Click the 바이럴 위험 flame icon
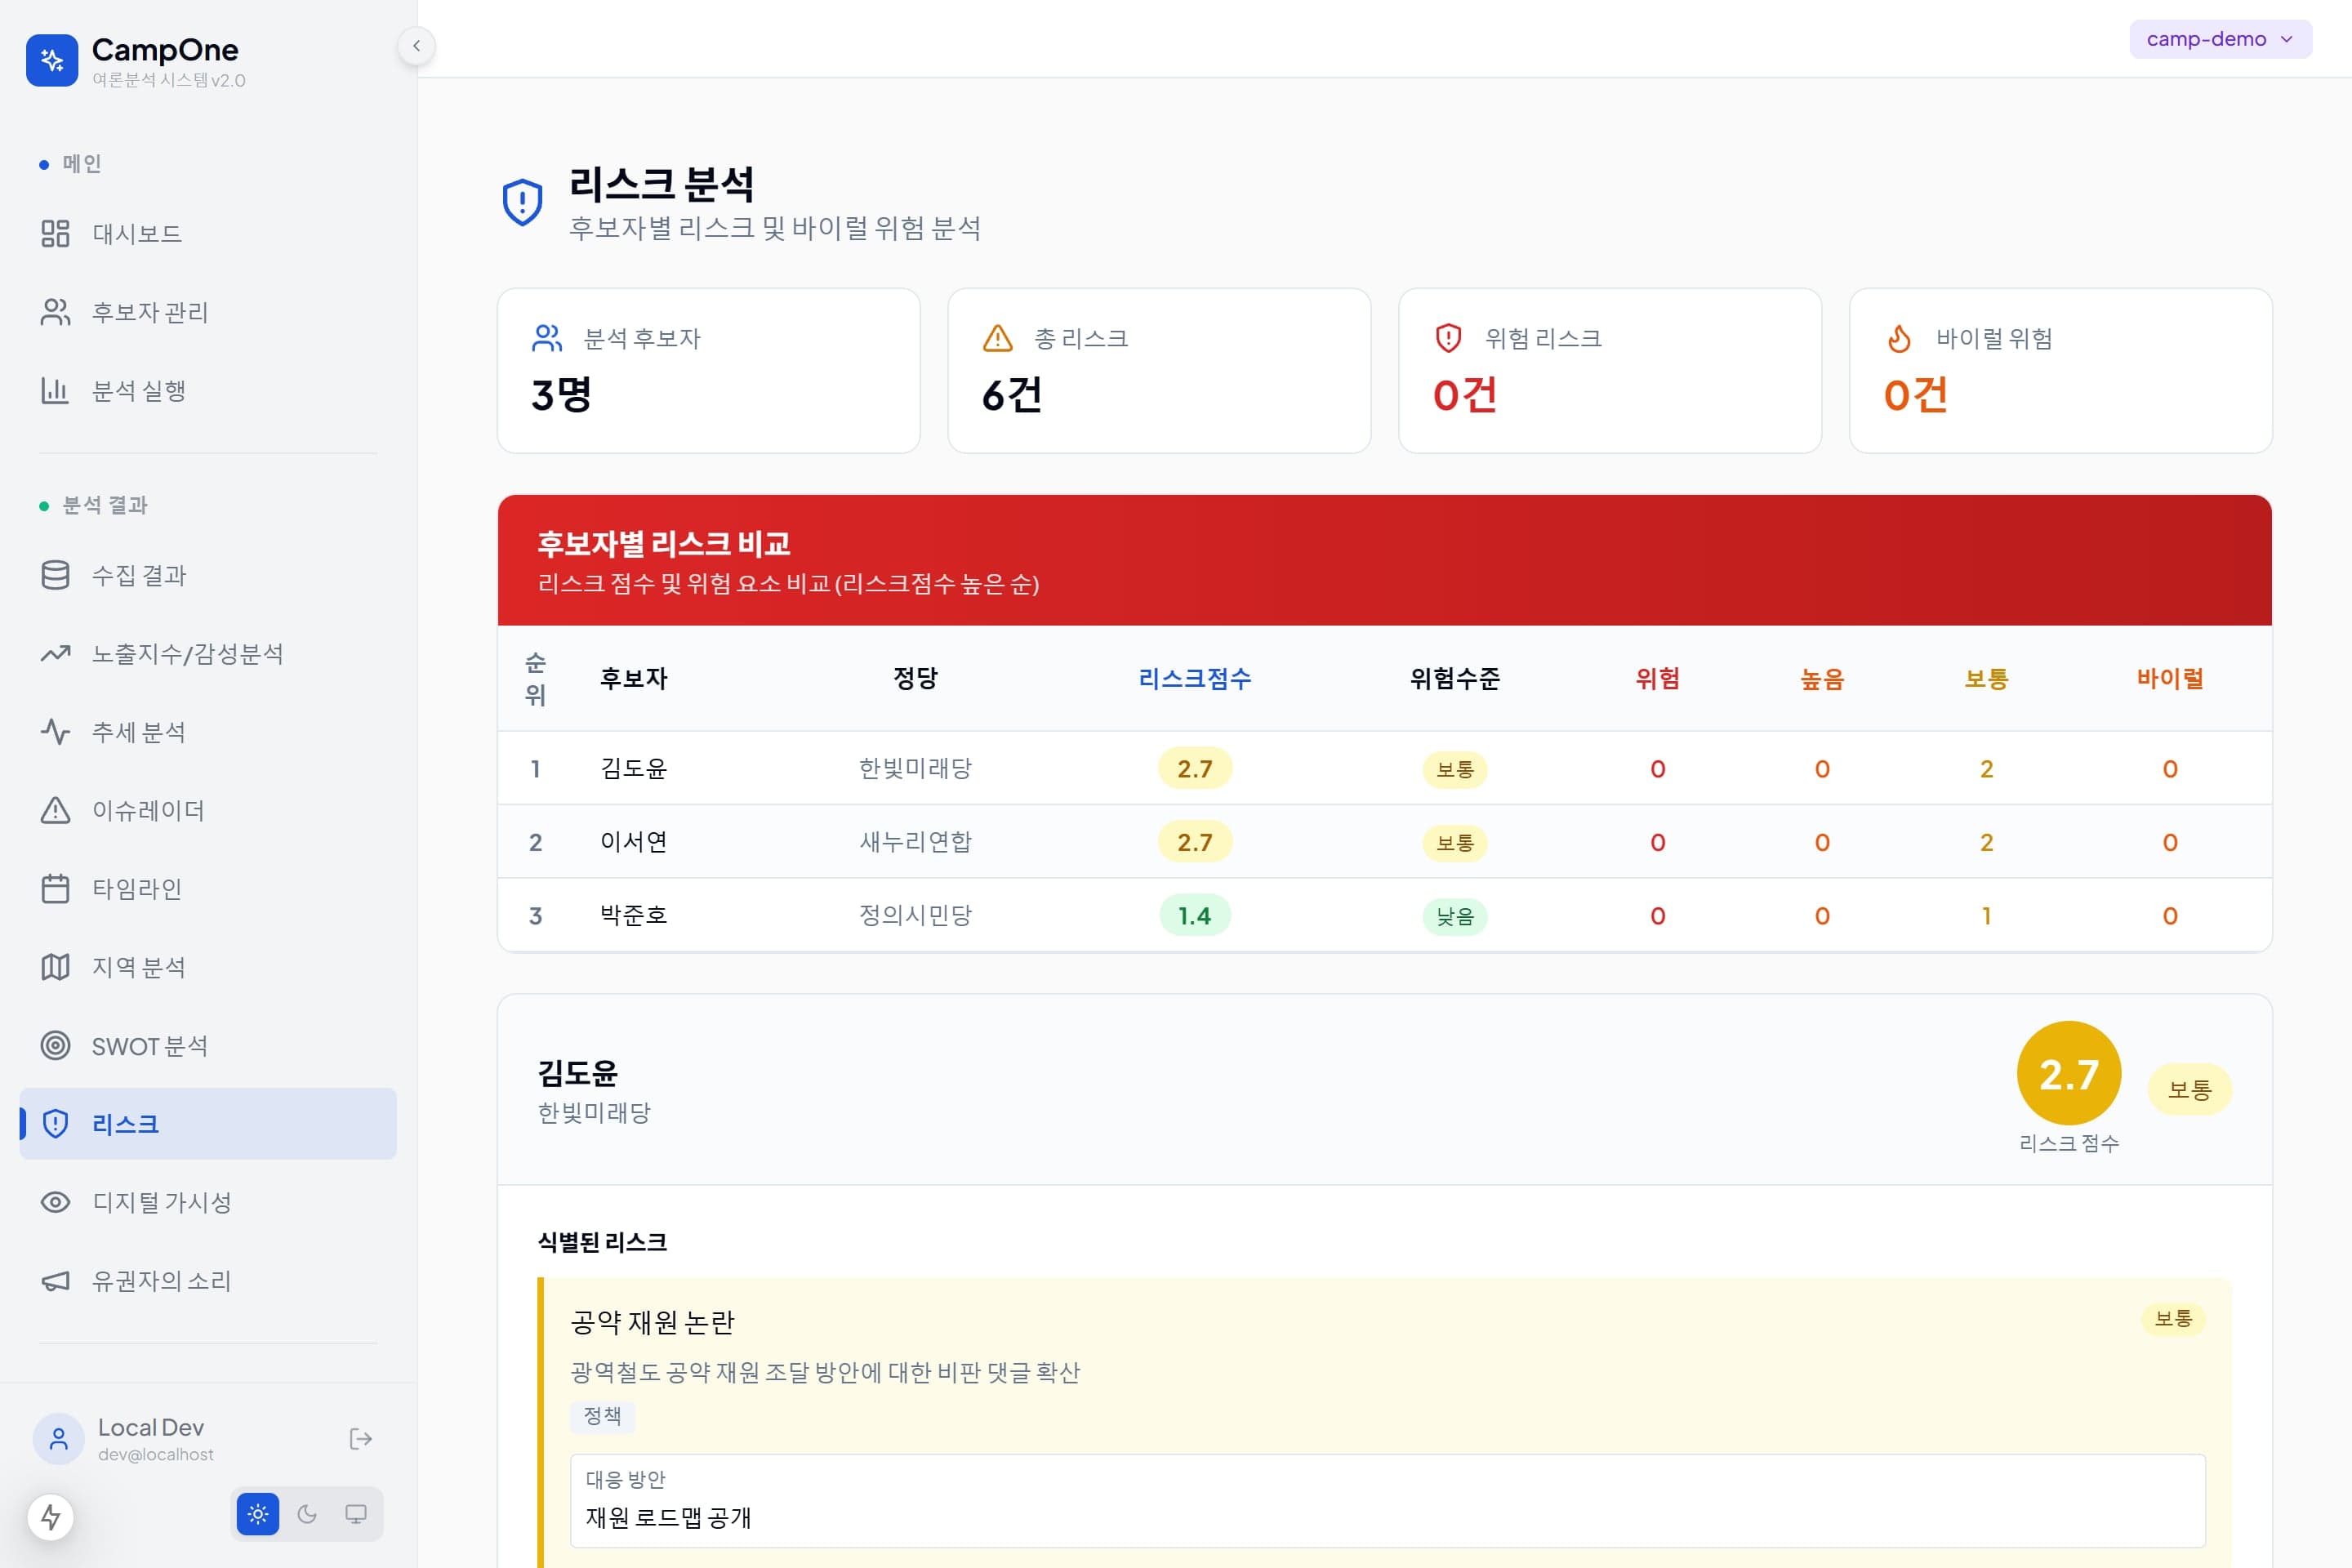2352x1568 pixels. 1899,339
